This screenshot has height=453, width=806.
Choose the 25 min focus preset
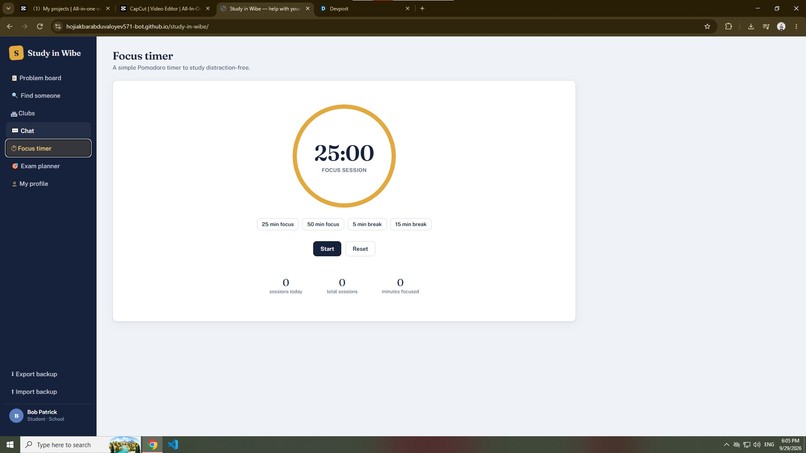click(x=278, y=224)
